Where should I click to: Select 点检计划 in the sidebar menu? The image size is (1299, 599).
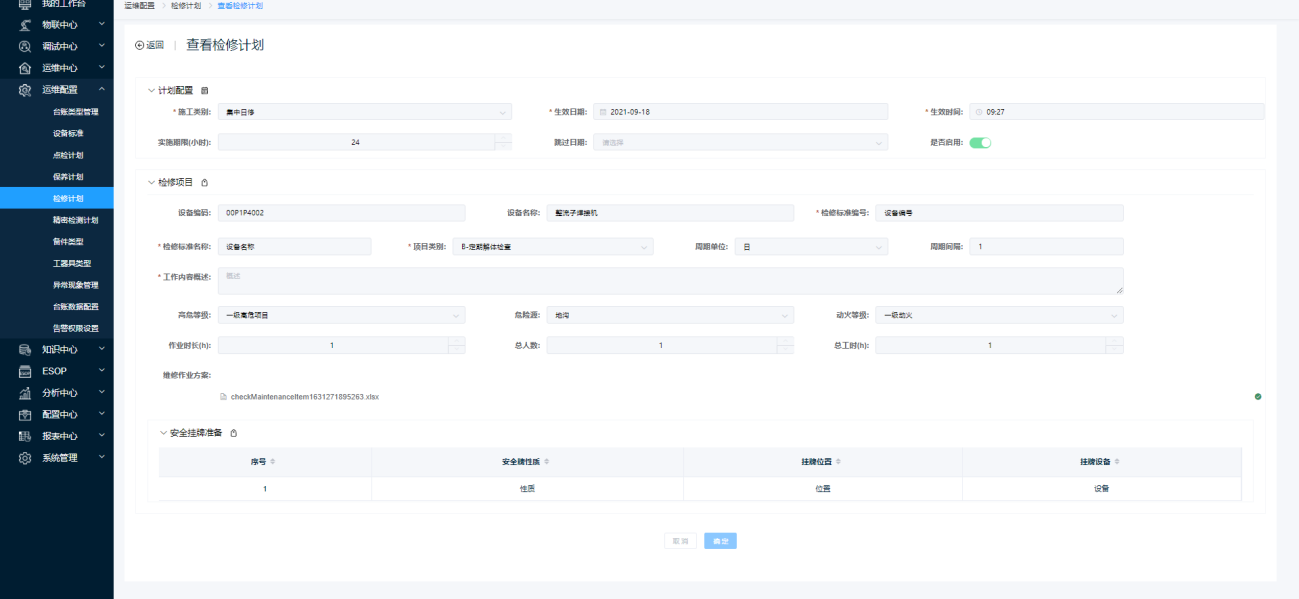pyautogui.click(x=68, y=155)
